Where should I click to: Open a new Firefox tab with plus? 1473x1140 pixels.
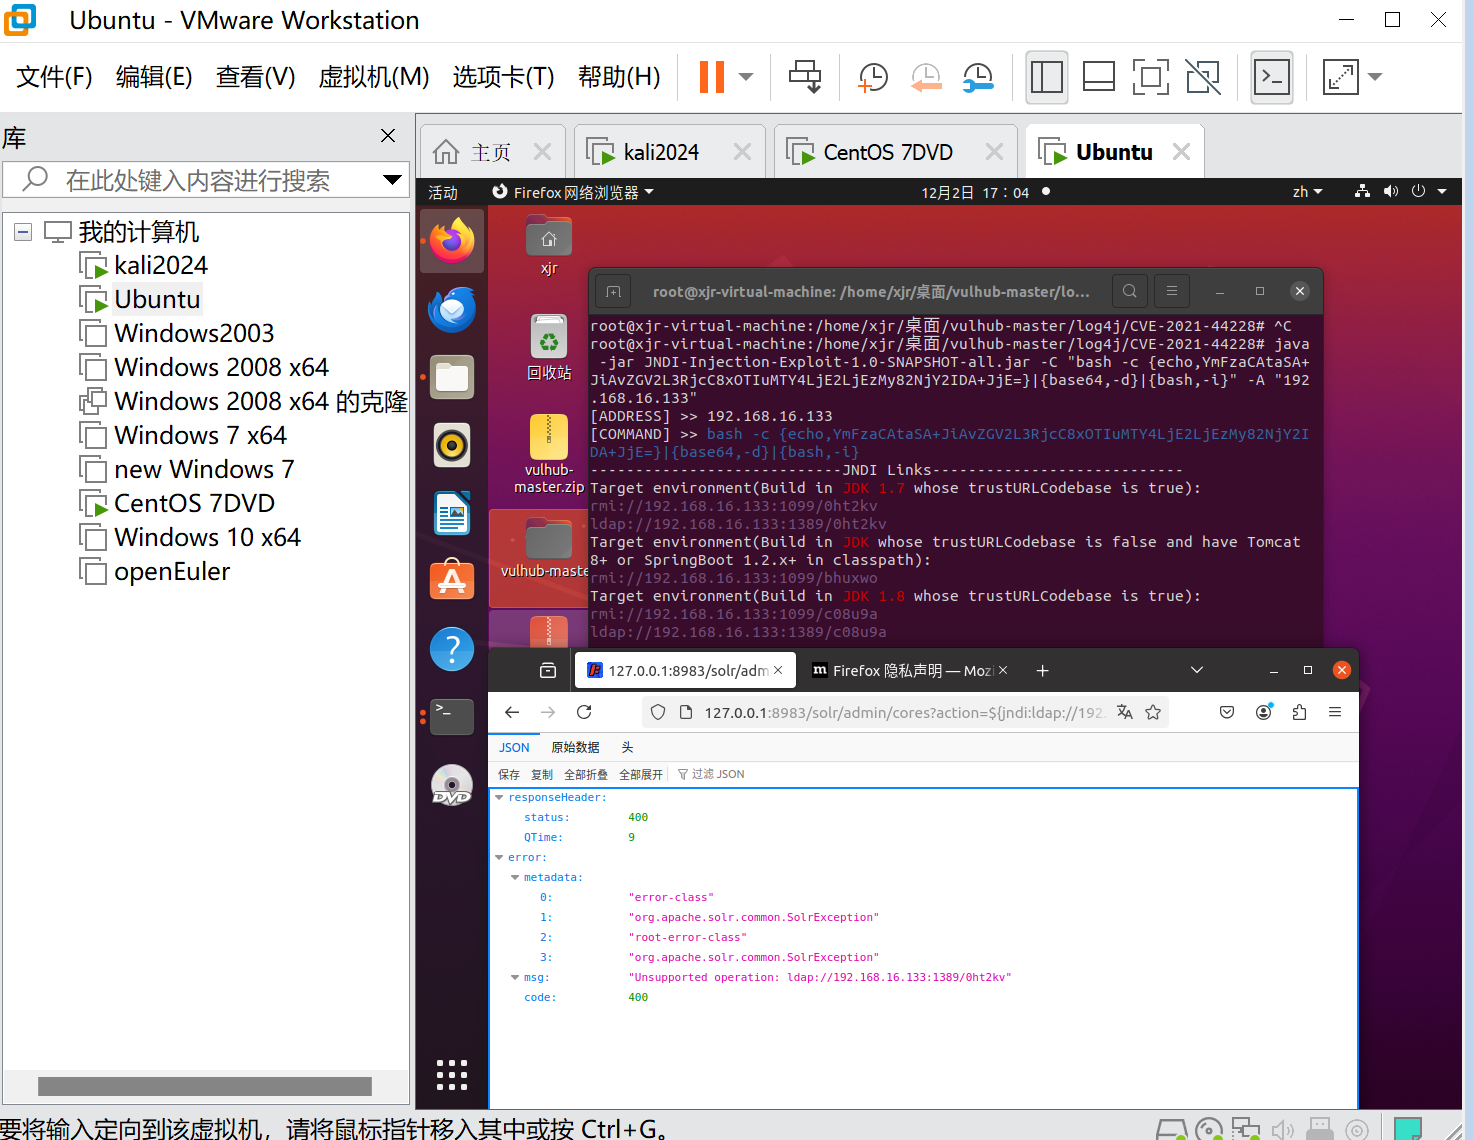(x=1042, y=670)
